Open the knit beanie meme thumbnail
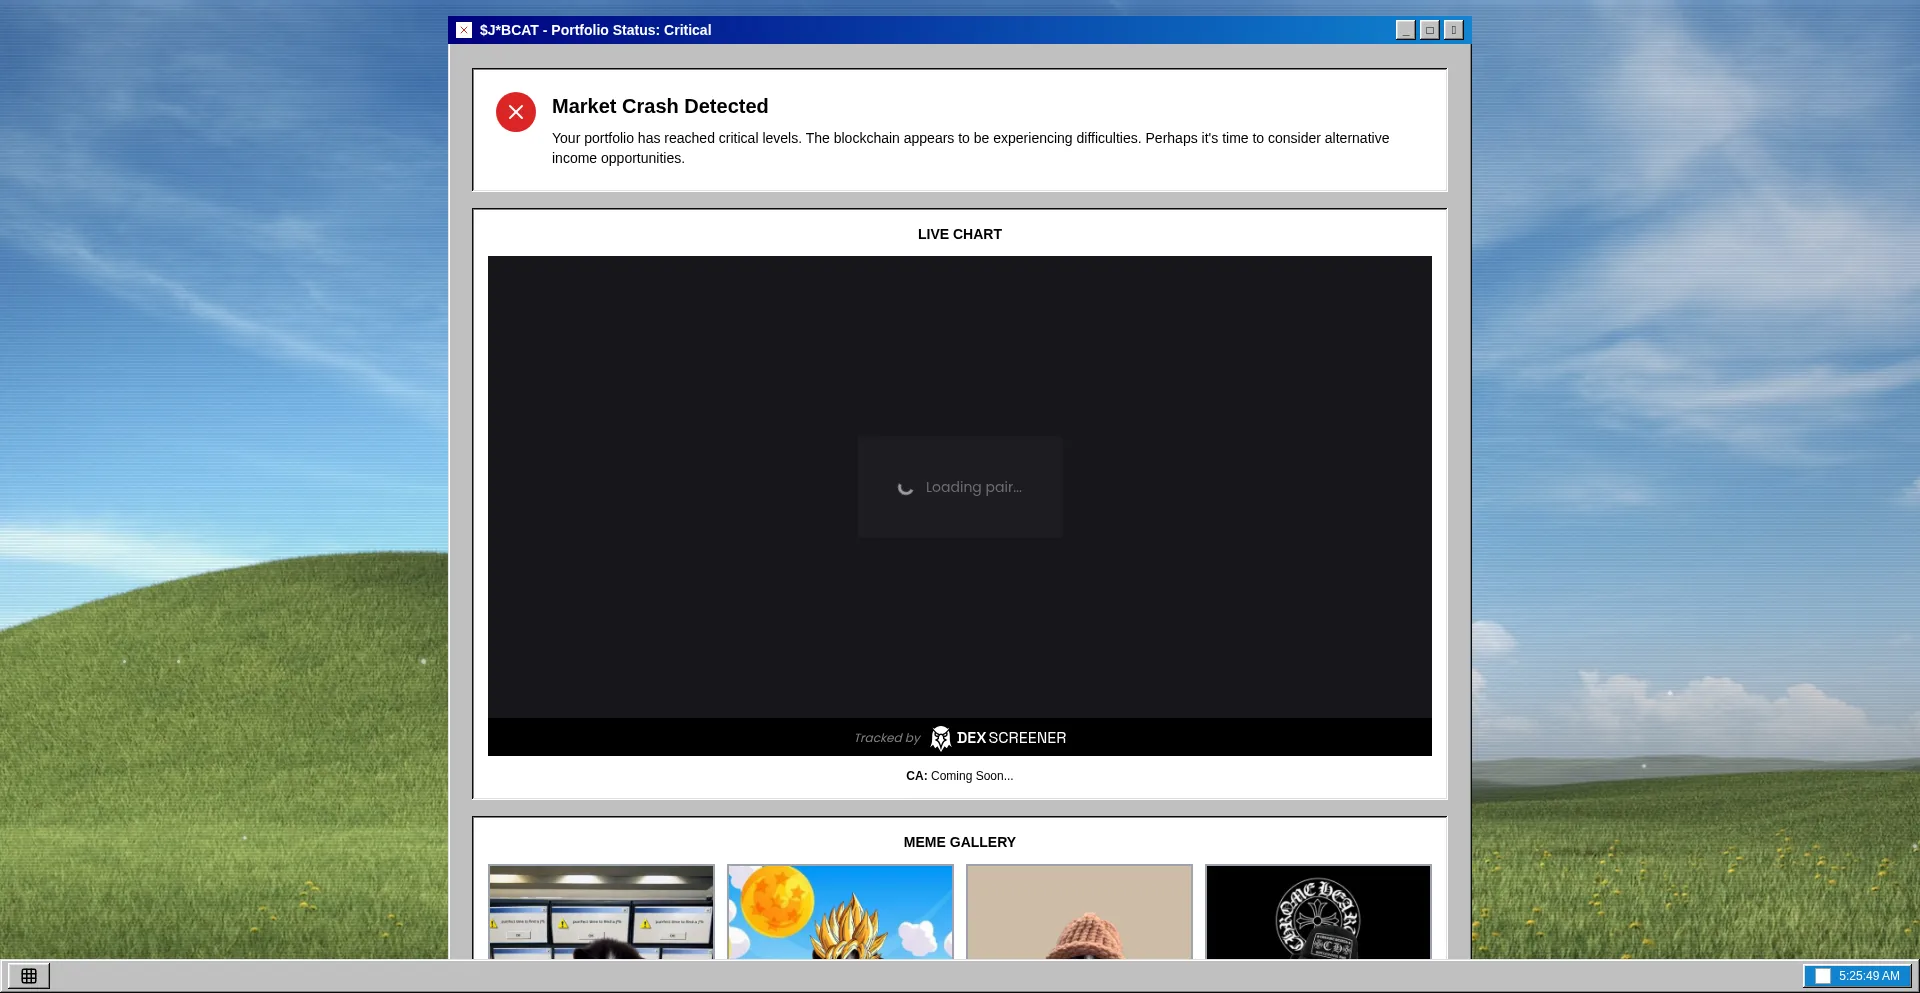Image resolution: width=1920 pixels, height=993 pixels. (x=1079, y=912)
